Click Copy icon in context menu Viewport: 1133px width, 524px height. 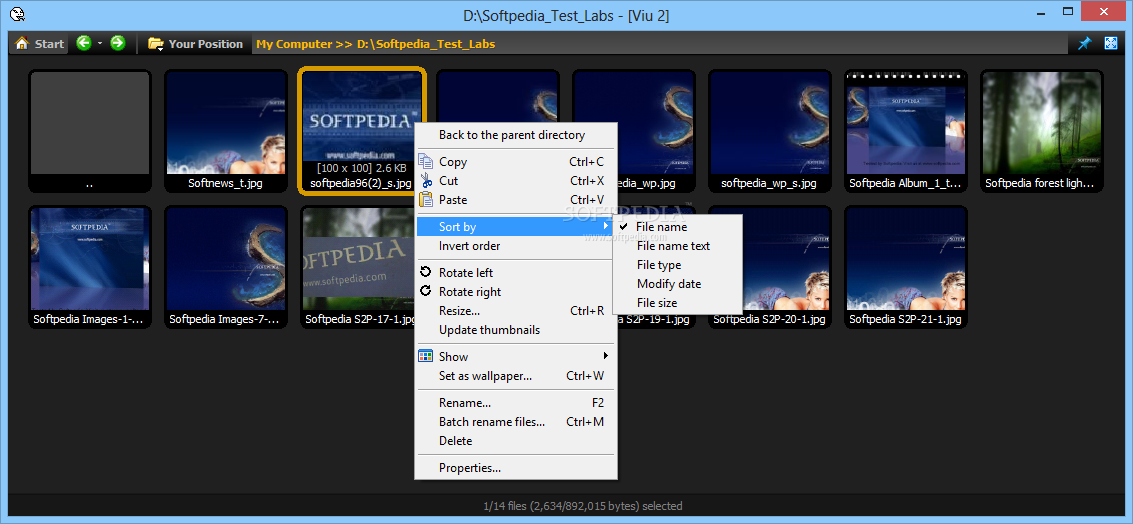pos(426,162)
